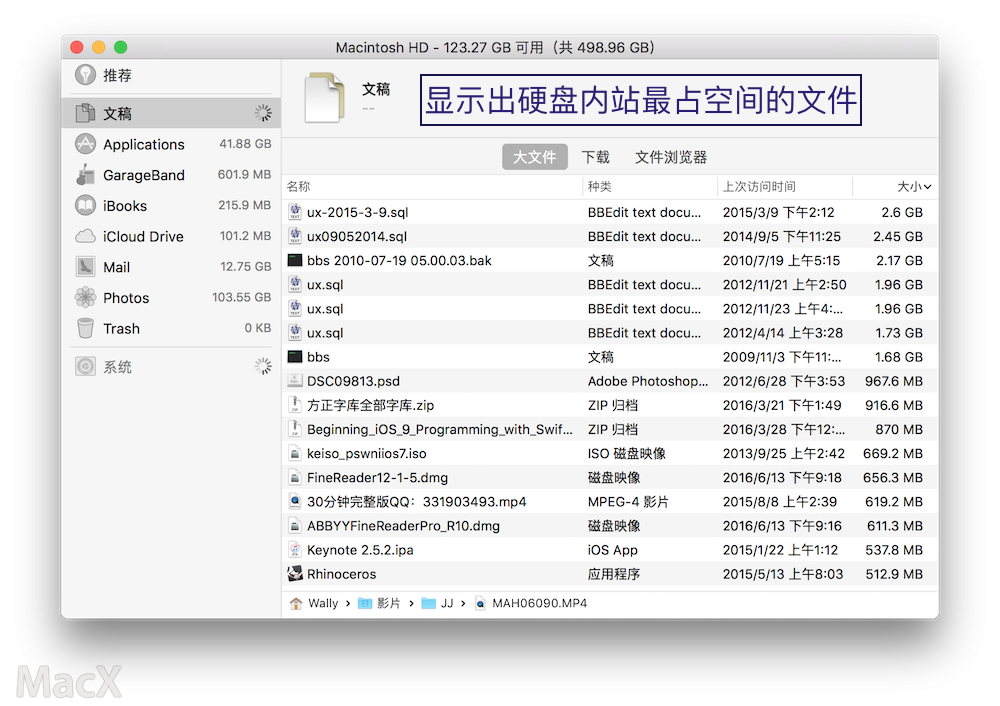The image size is (1000, 706).
Task: Click the 文稿 loading spinner
Action: [x=263, y=113]
